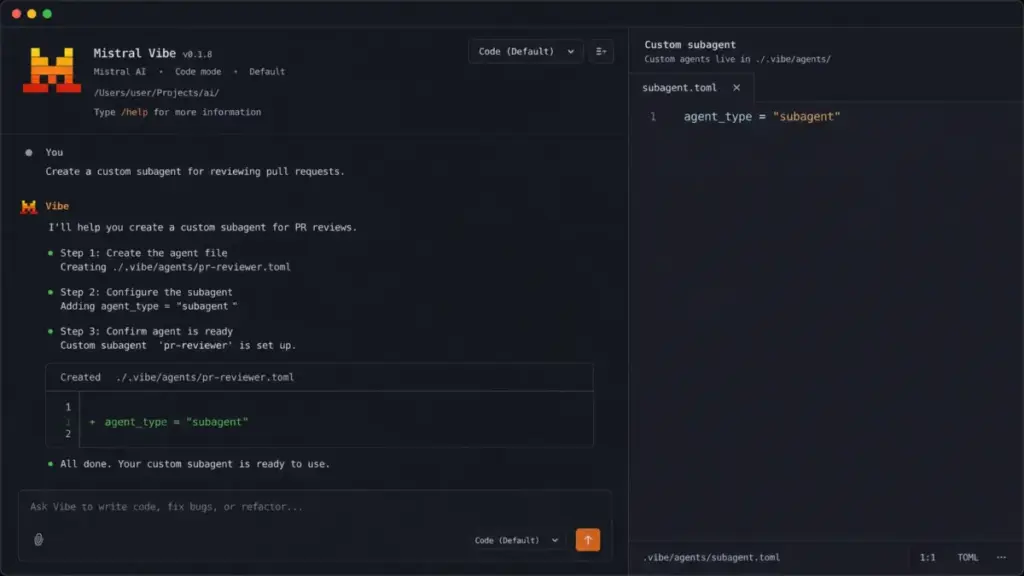Send message with the orange arrow button
The width and height of the screenshot is (1024, 576).
(x=588, y=540)
